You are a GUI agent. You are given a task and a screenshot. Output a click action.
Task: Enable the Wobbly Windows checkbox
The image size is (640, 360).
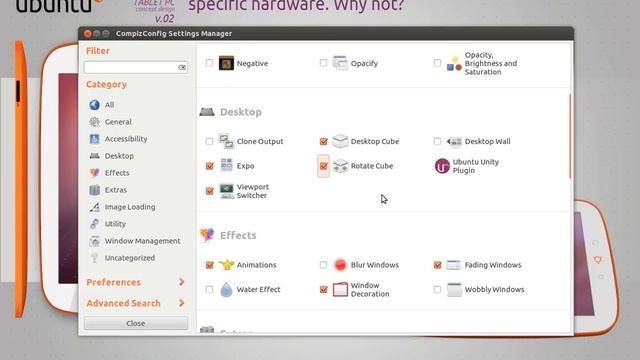[x=437, y=289]
